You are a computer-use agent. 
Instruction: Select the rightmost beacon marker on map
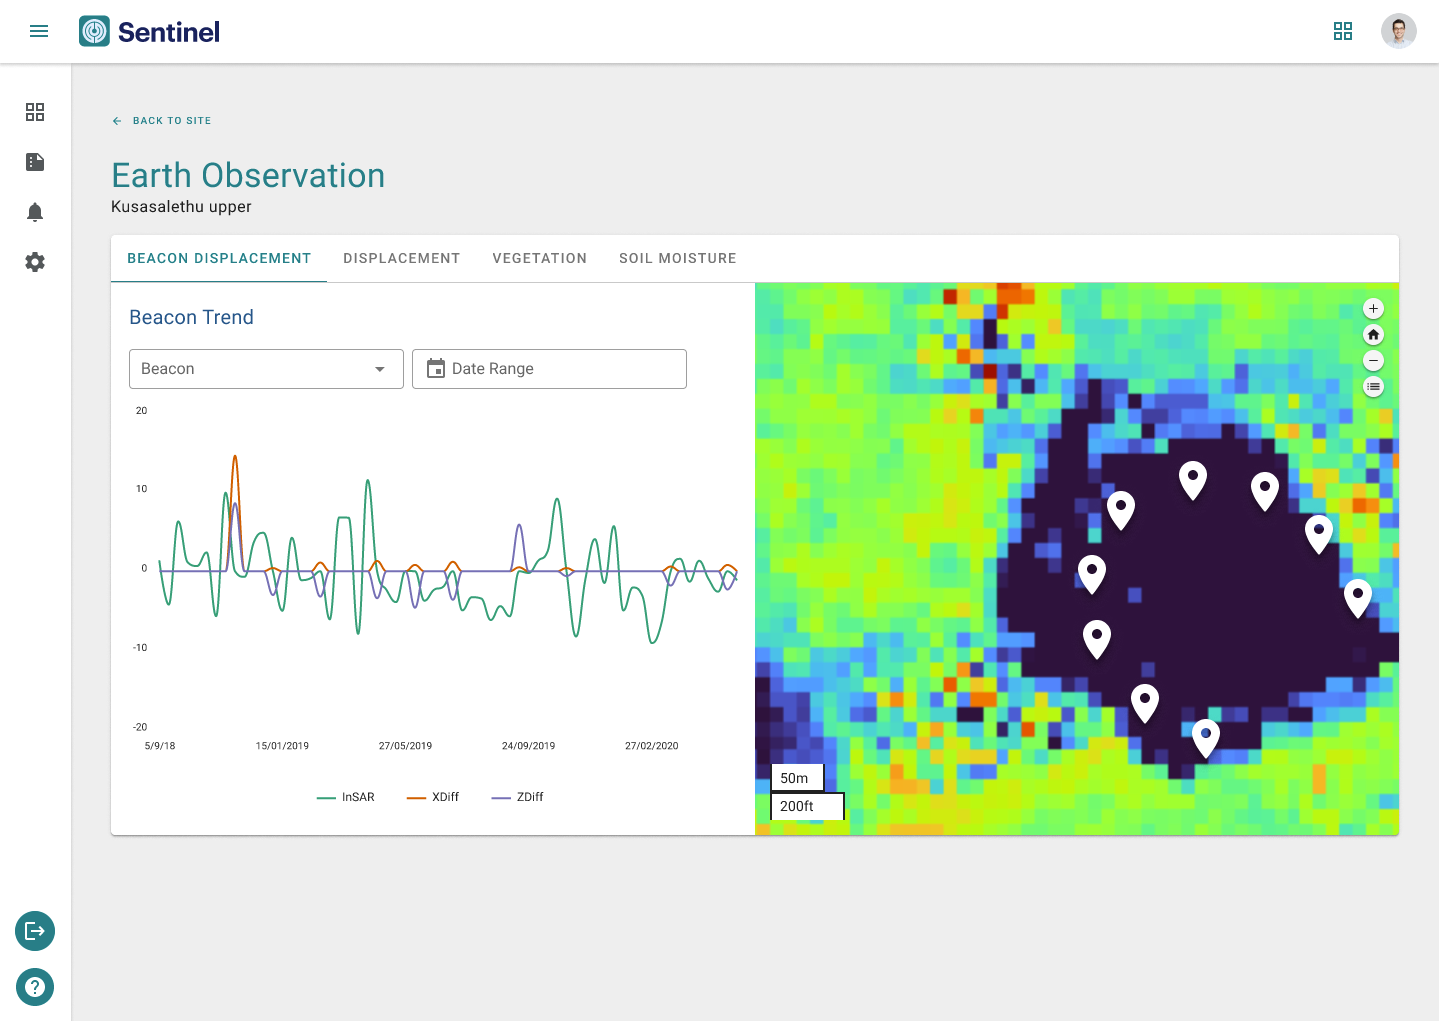coord(1358,597)
